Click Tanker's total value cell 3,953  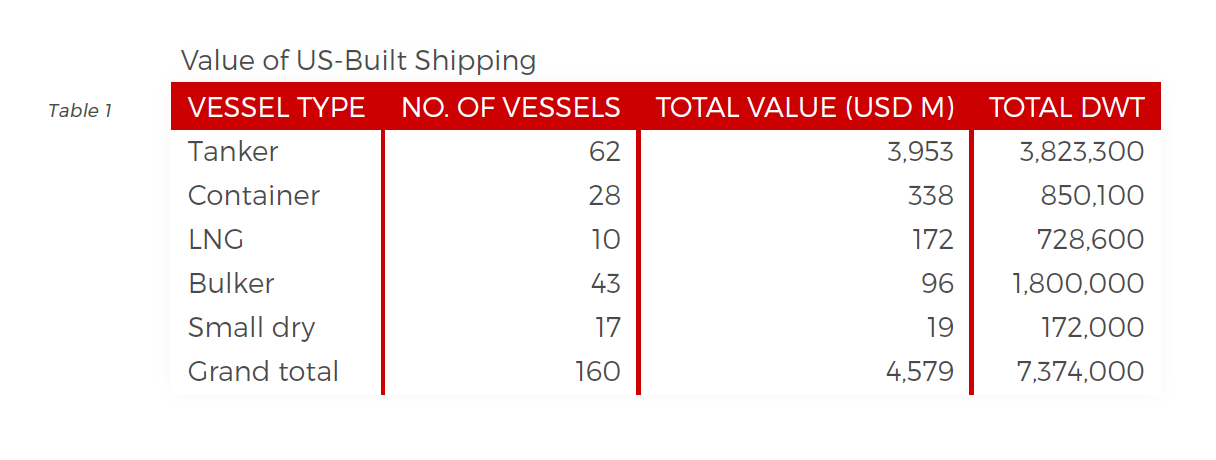pyautogui.click(x=921, y=152)
